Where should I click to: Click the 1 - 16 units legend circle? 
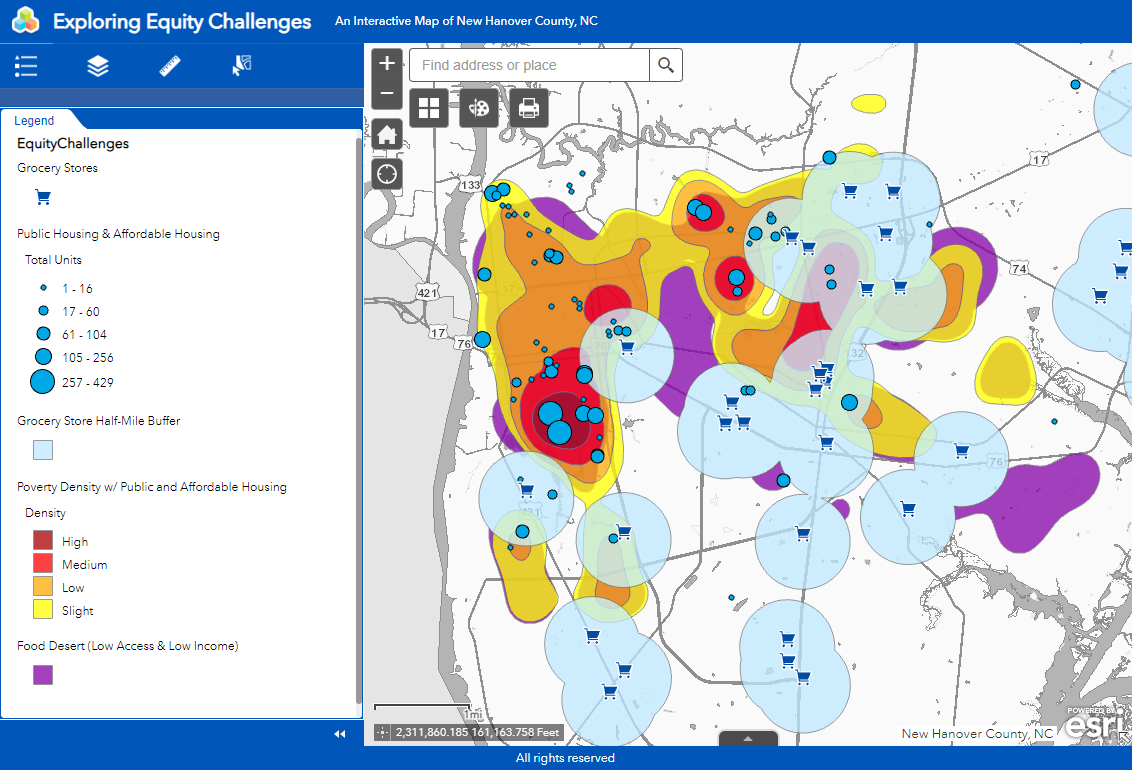click(x=43, y=287)
